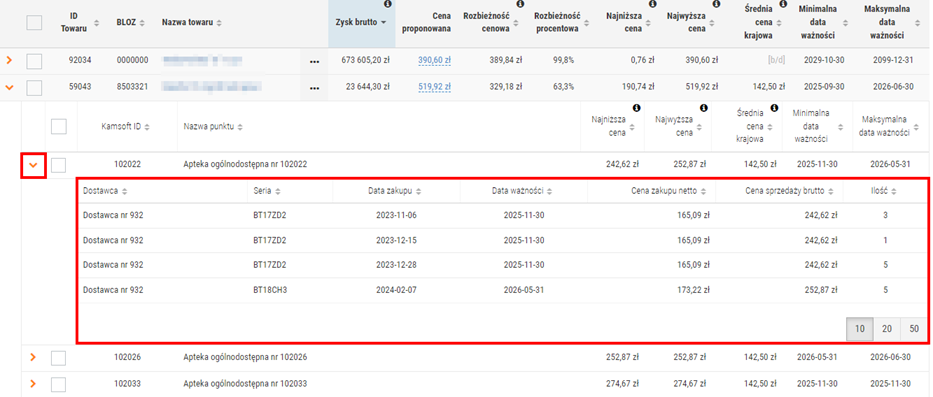Screen dimensions: 933x397
Task: Sort by Ilość column arrows
Action: click(x=895, y=191)
